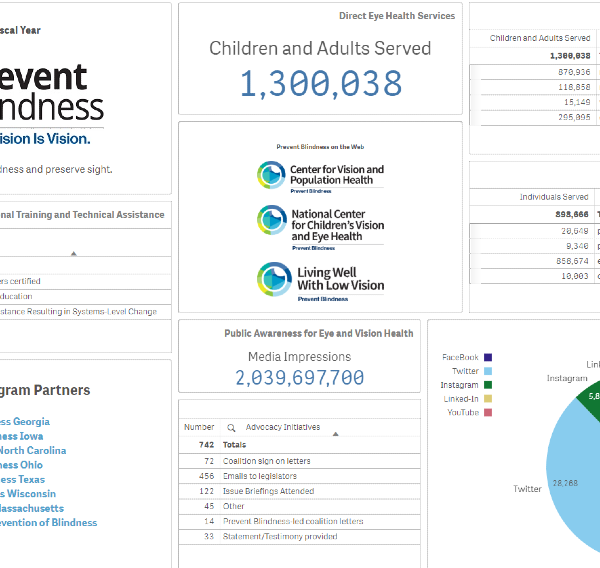Select the Emails to legislators row

tap(299, 476)
